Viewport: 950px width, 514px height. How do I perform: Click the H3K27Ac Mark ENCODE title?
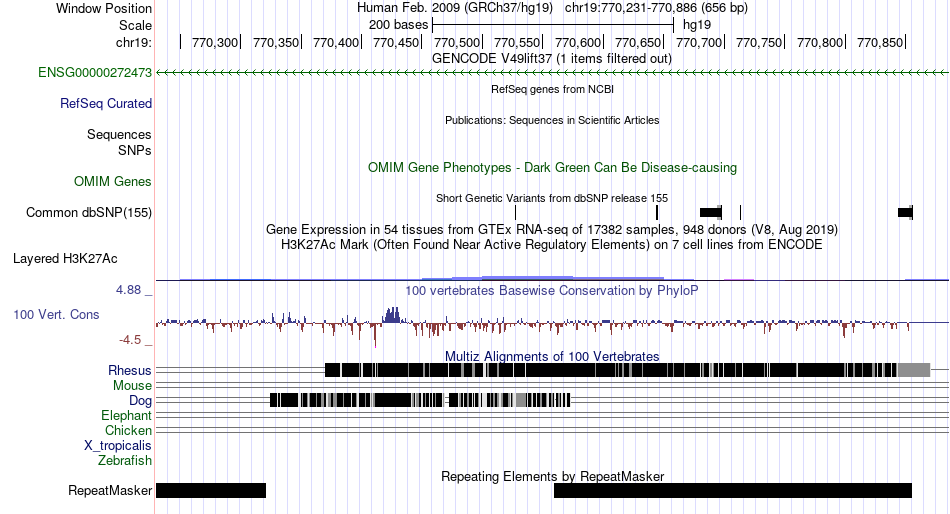pyautogui.click(x=552, y=245)
